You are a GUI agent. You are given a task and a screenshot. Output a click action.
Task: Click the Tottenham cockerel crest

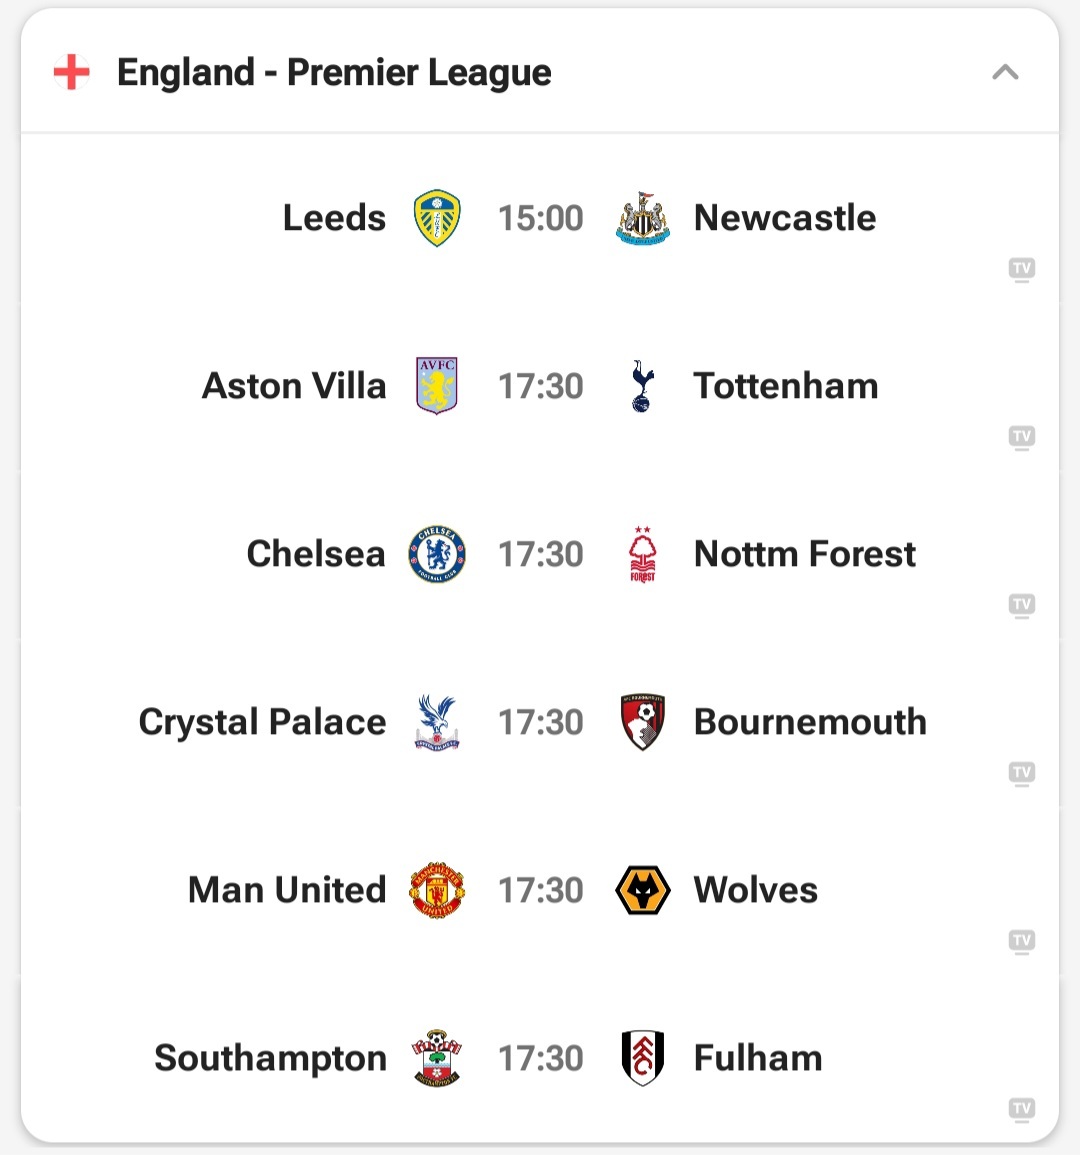(642, 386)
